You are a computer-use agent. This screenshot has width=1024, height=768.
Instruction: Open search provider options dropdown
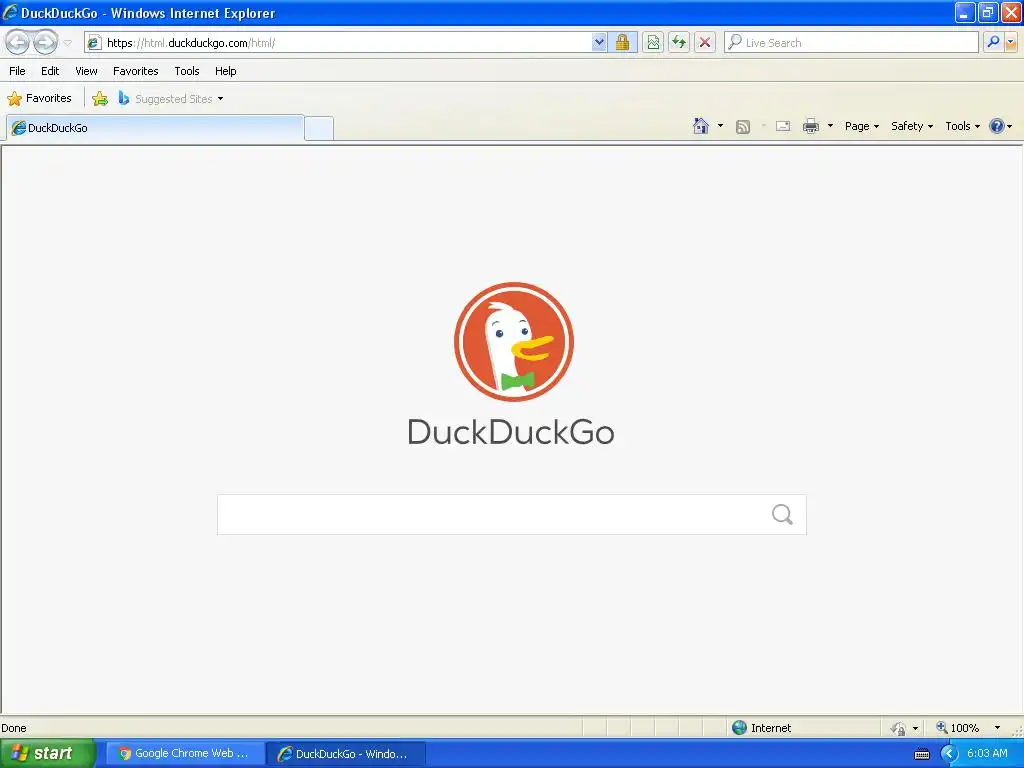coord(1011,43)
